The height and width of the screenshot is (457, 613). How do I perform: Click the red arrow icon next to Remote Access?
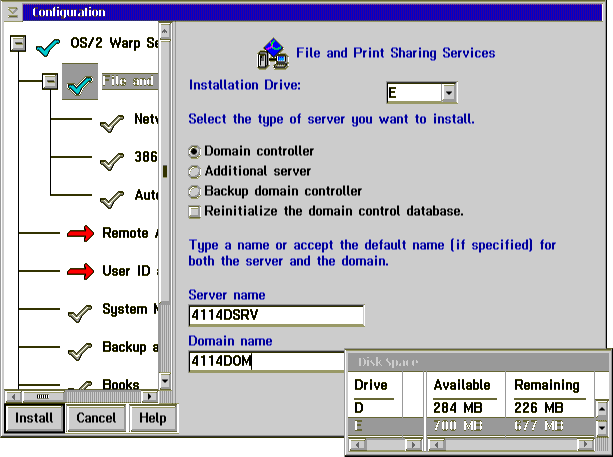(x=80, y=233)
